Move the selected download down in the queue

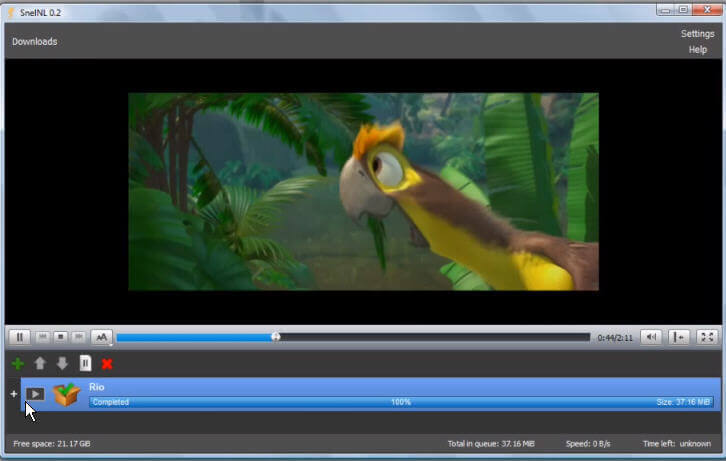[62, 363]
